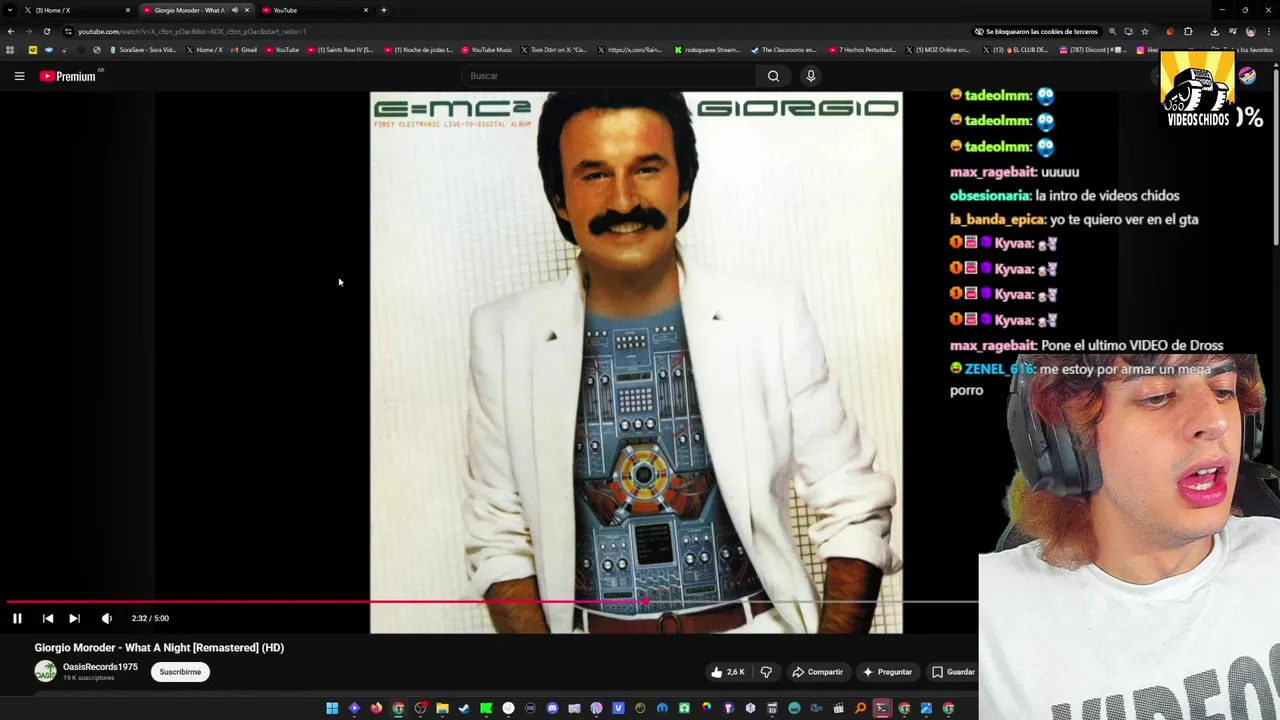Skip to the next video
Image resolution: width=1280 pixels, height=720 pixels.
[x=74, y=618]
